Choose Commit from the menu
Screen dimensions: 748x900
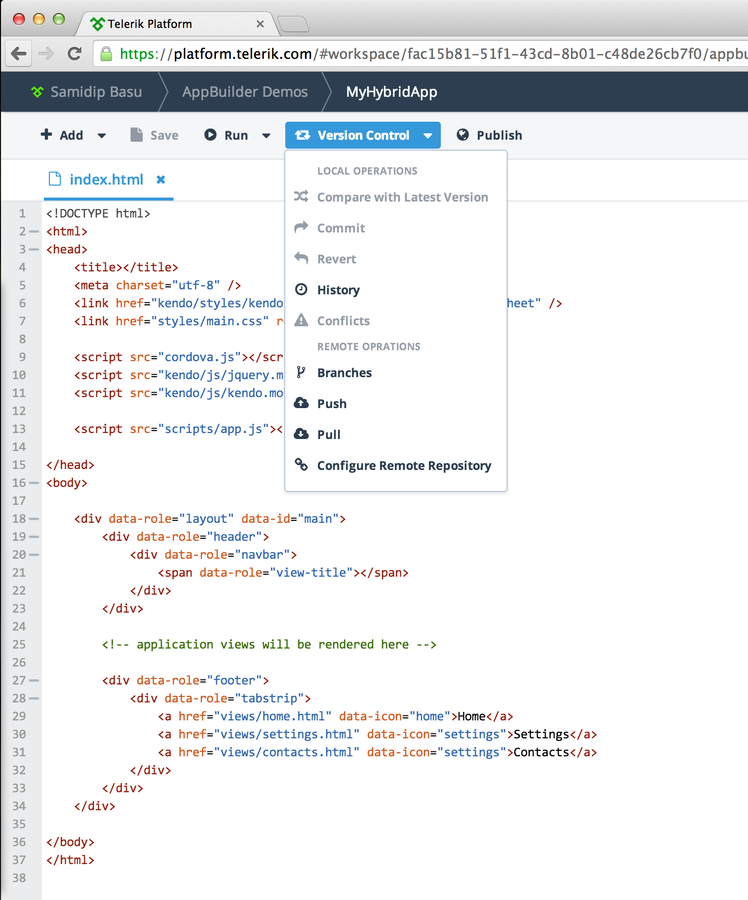point(396,228)
